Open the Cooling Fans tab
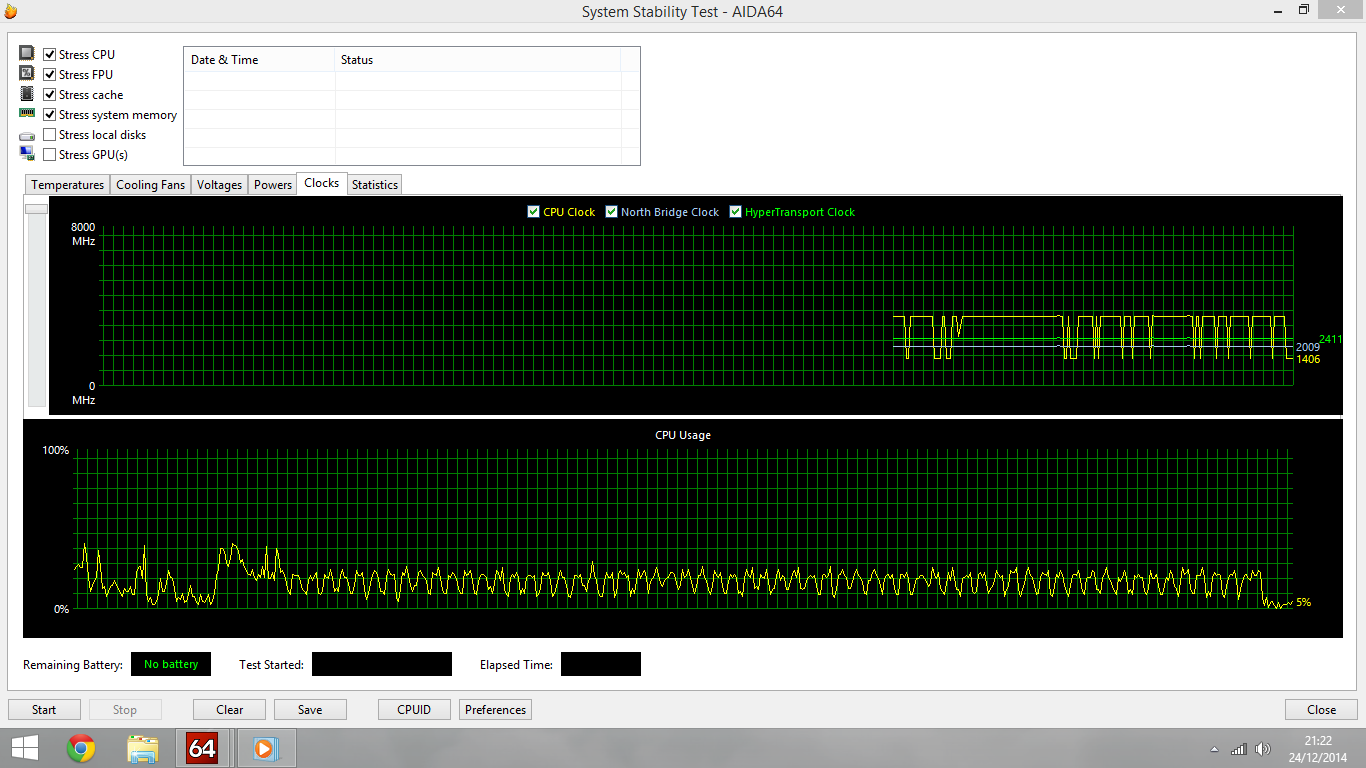Viewport: 1366px width, 768px height. (150, 185)
